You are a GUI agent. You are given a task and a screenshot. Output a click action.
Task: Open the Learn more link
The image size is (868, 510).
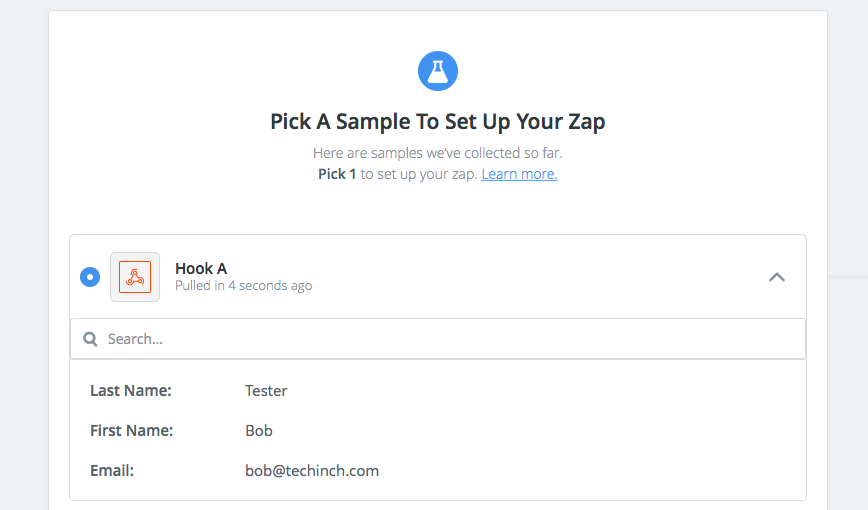[x=519, y=174]
